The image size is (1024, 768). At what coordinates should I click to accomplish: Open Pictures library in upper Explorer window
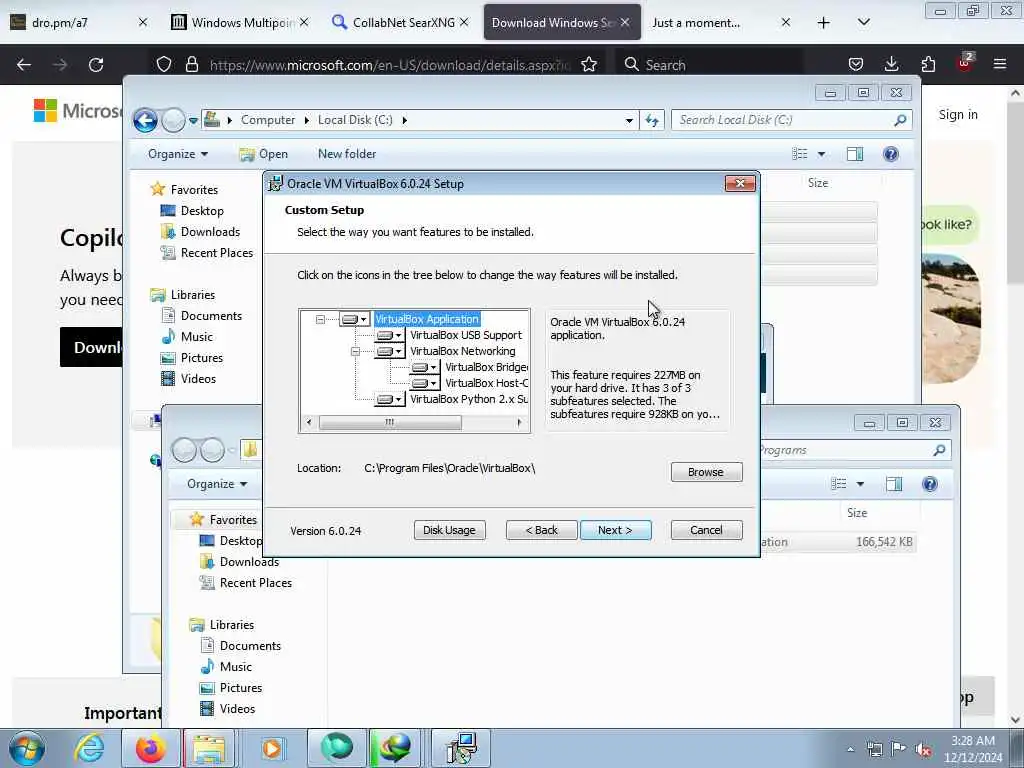click(x=193, y=358)
